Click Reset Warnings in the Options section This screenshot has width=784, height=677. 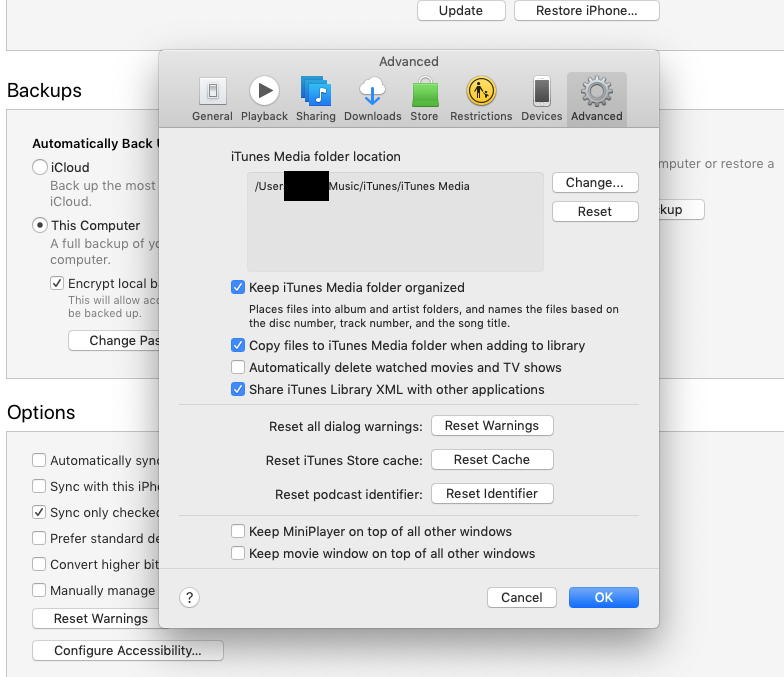tap(96, 618)
